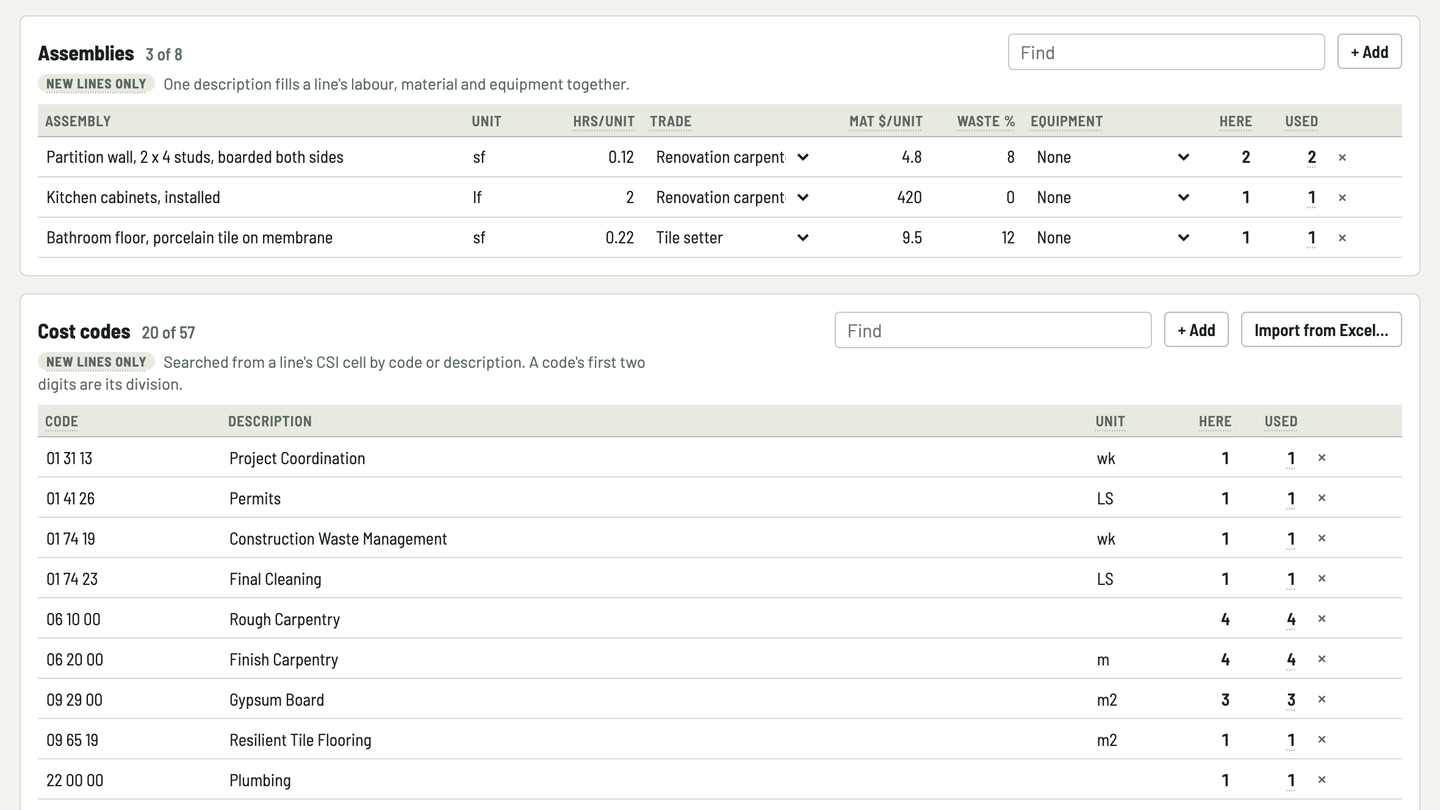Add a new cost code
This screenshot has width=1440, height=810.
pos(1196,330)
